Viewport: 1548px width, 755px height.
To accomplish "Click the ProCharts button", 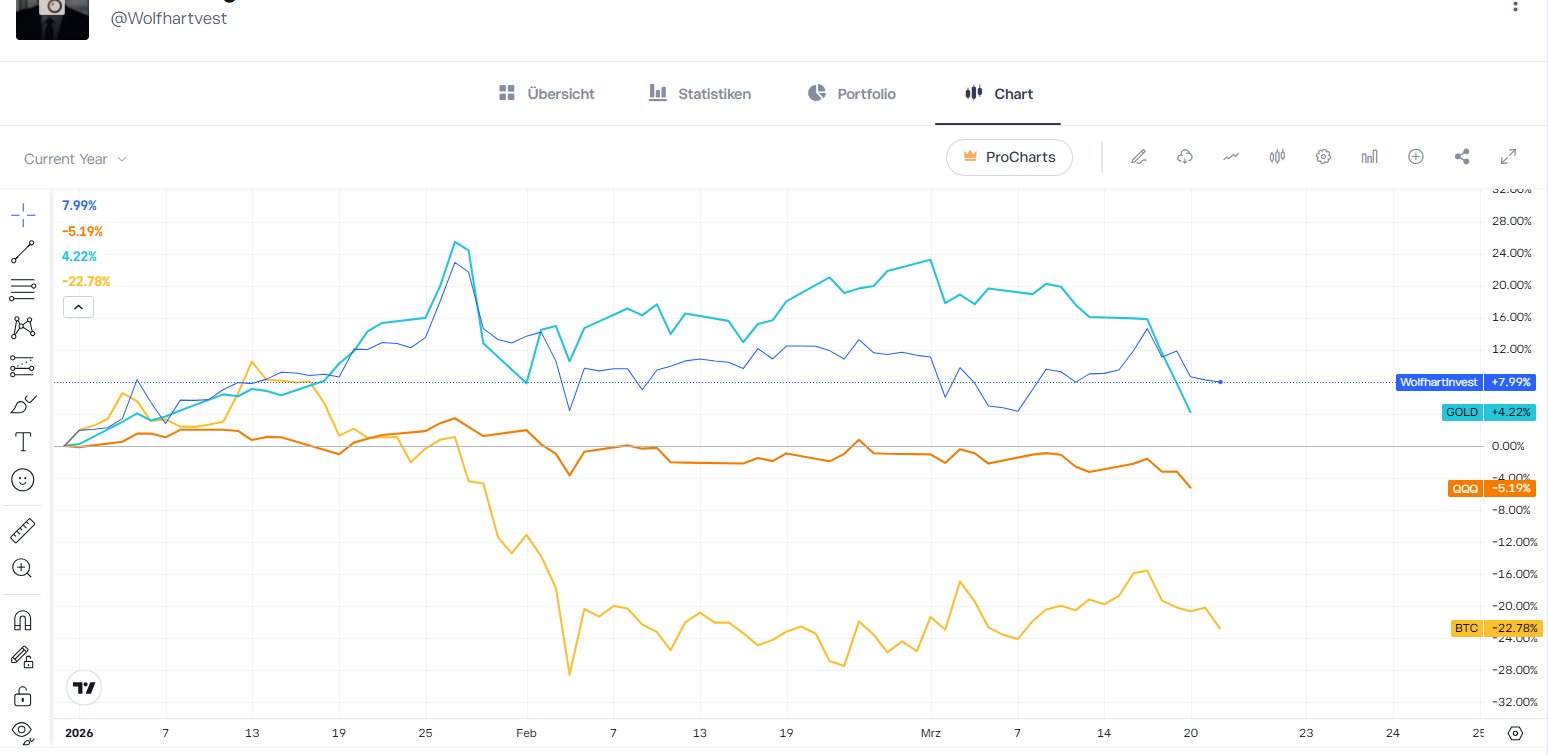I will pyautogui.click(x=1009, y=157).
